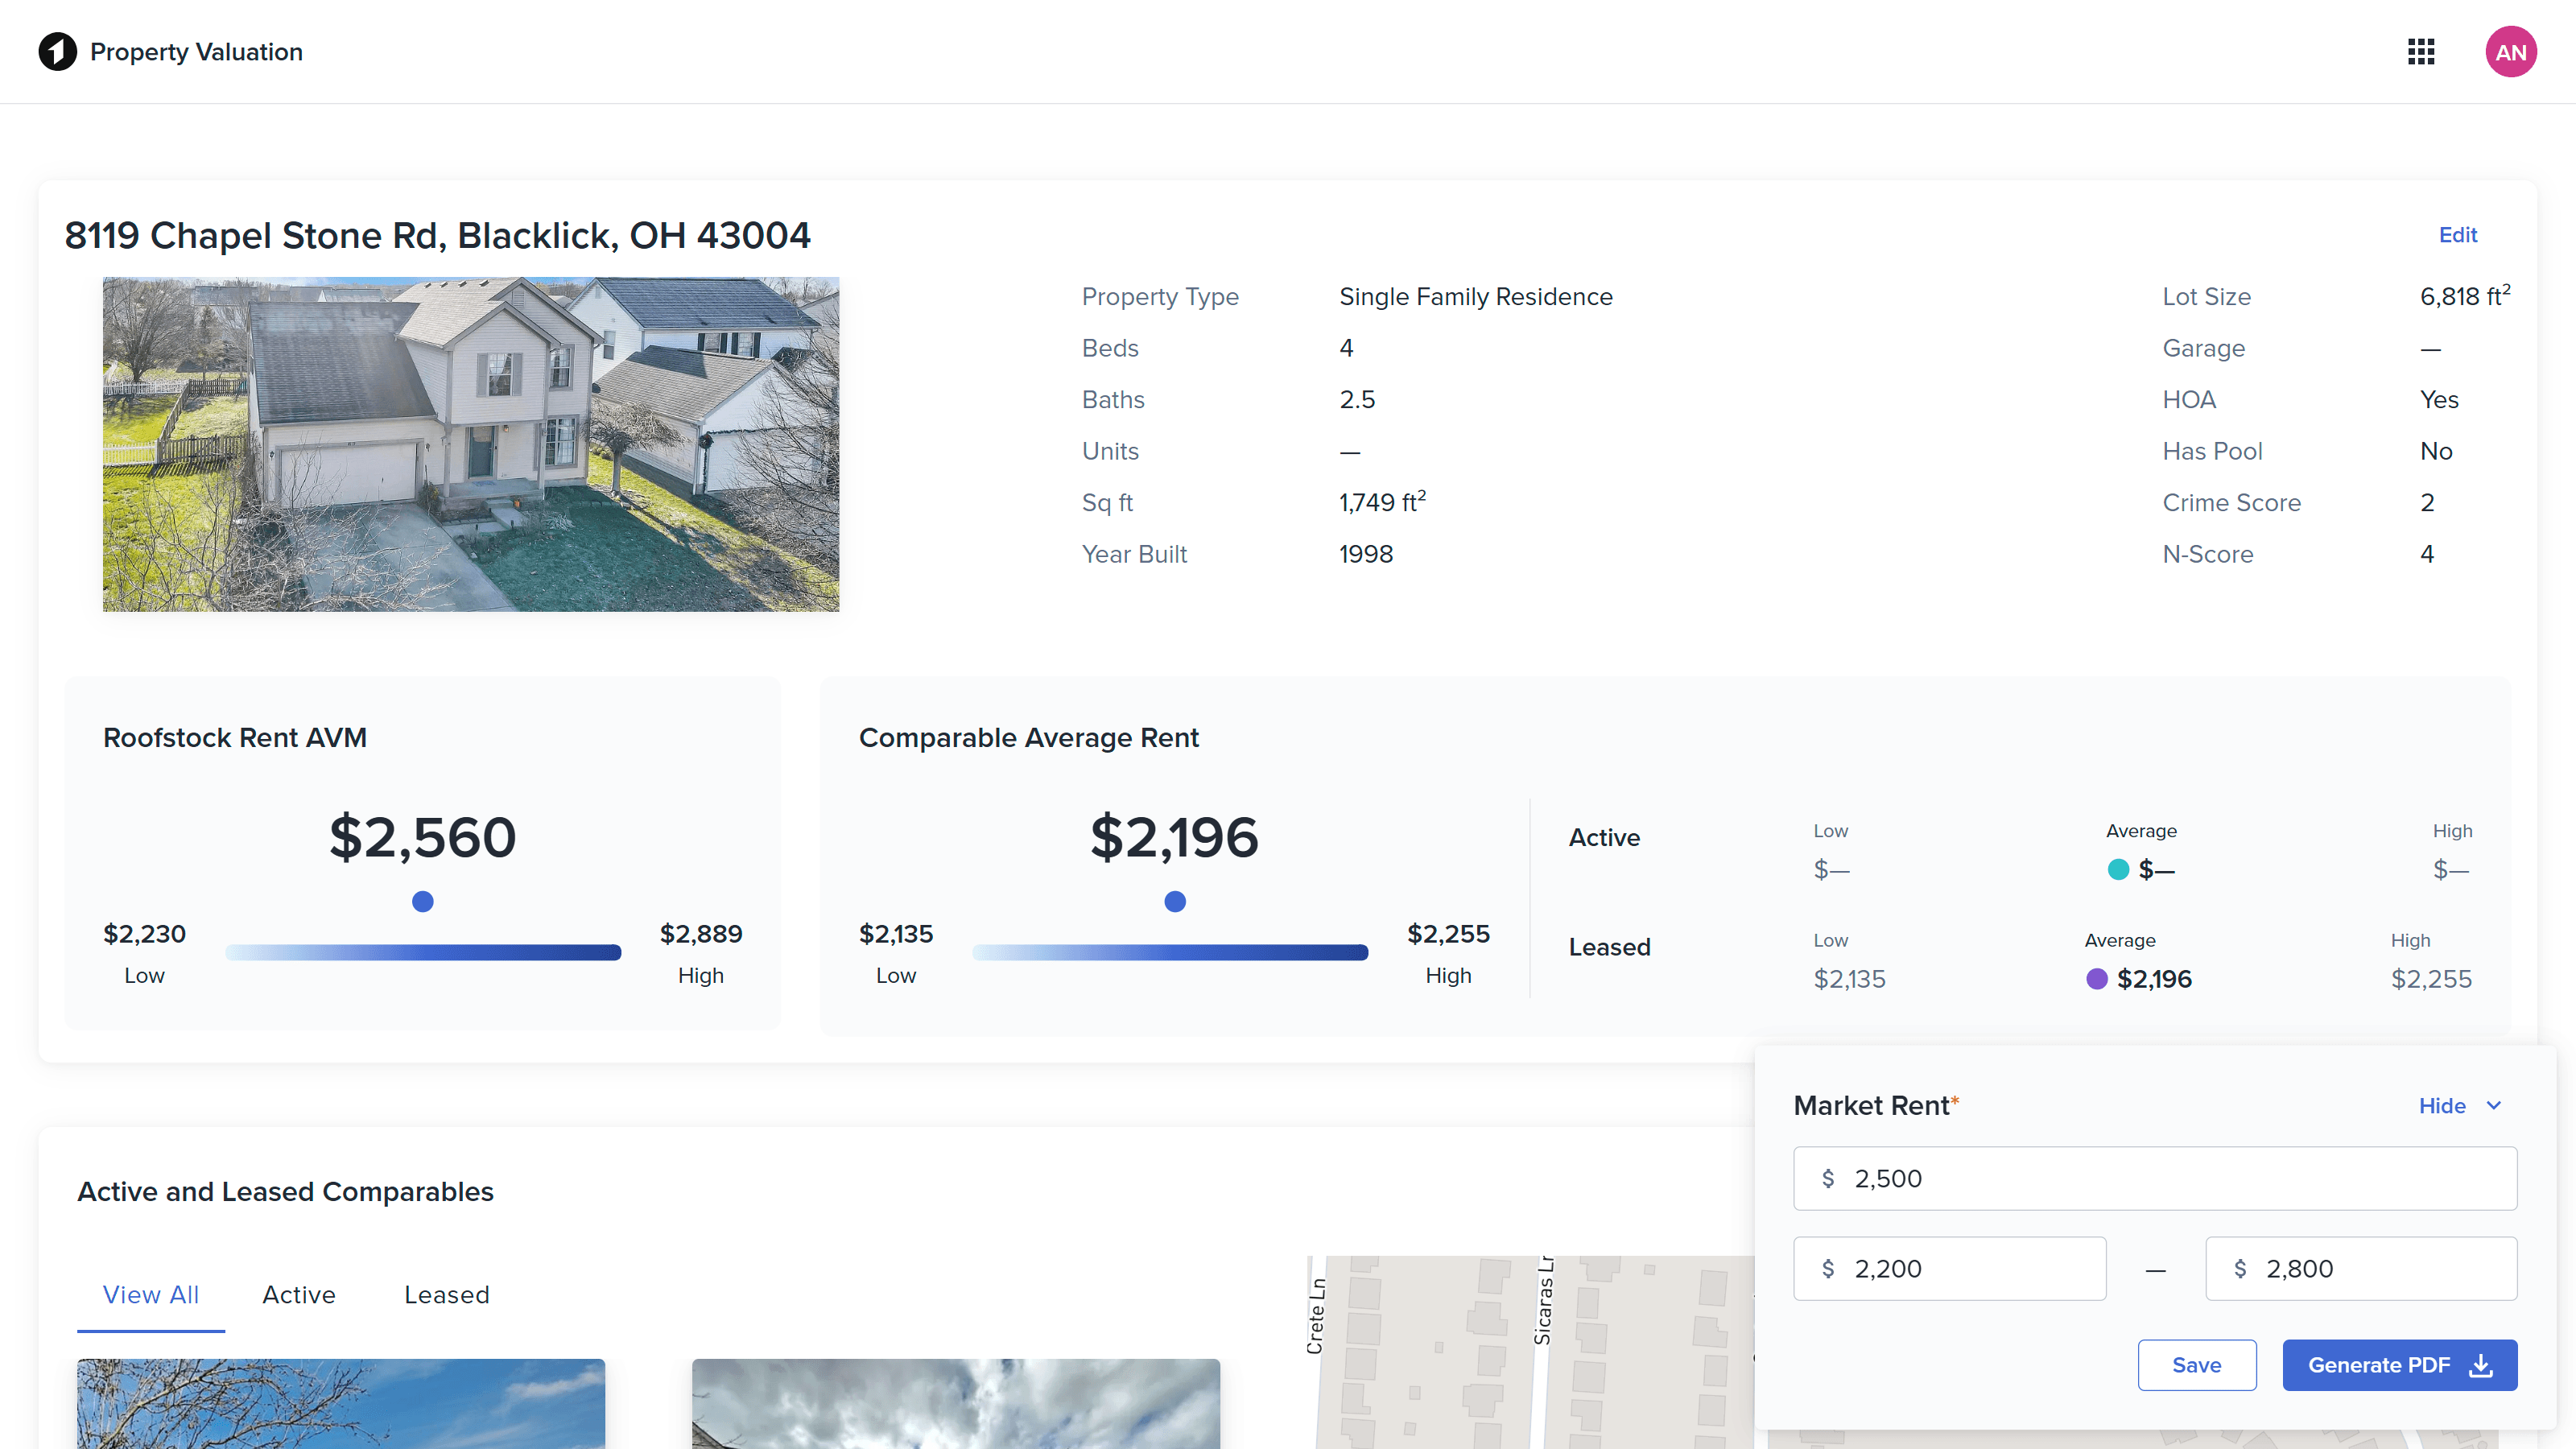2576x1449 pixels.
Task: Click the Roofstock Rent AVM marker dot
Action: tap(423, 902)
